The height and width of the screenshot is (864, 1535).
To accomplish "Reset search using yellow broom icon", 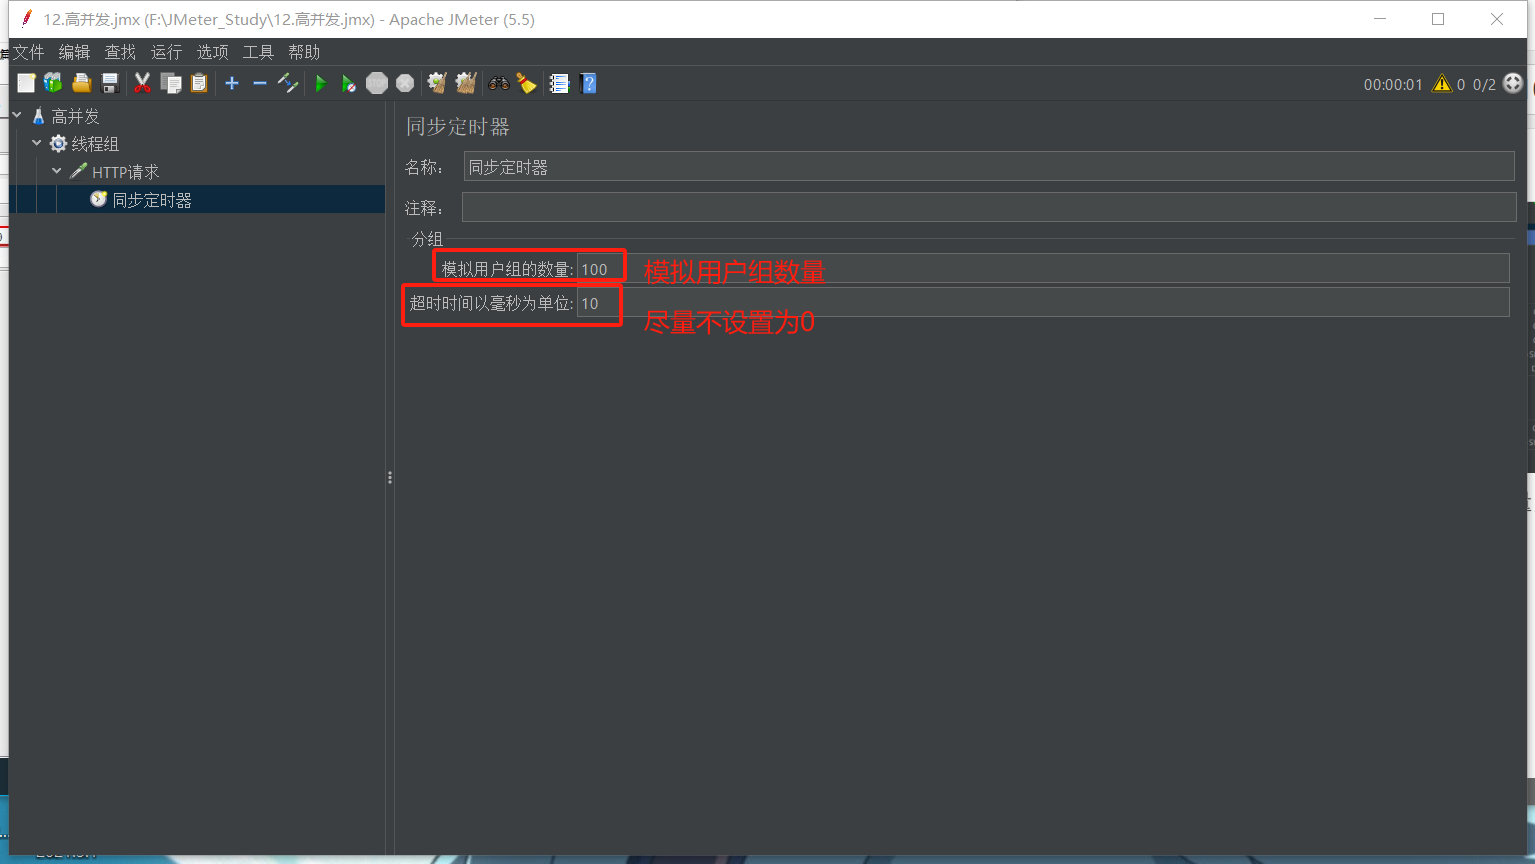I will point(526,84).
